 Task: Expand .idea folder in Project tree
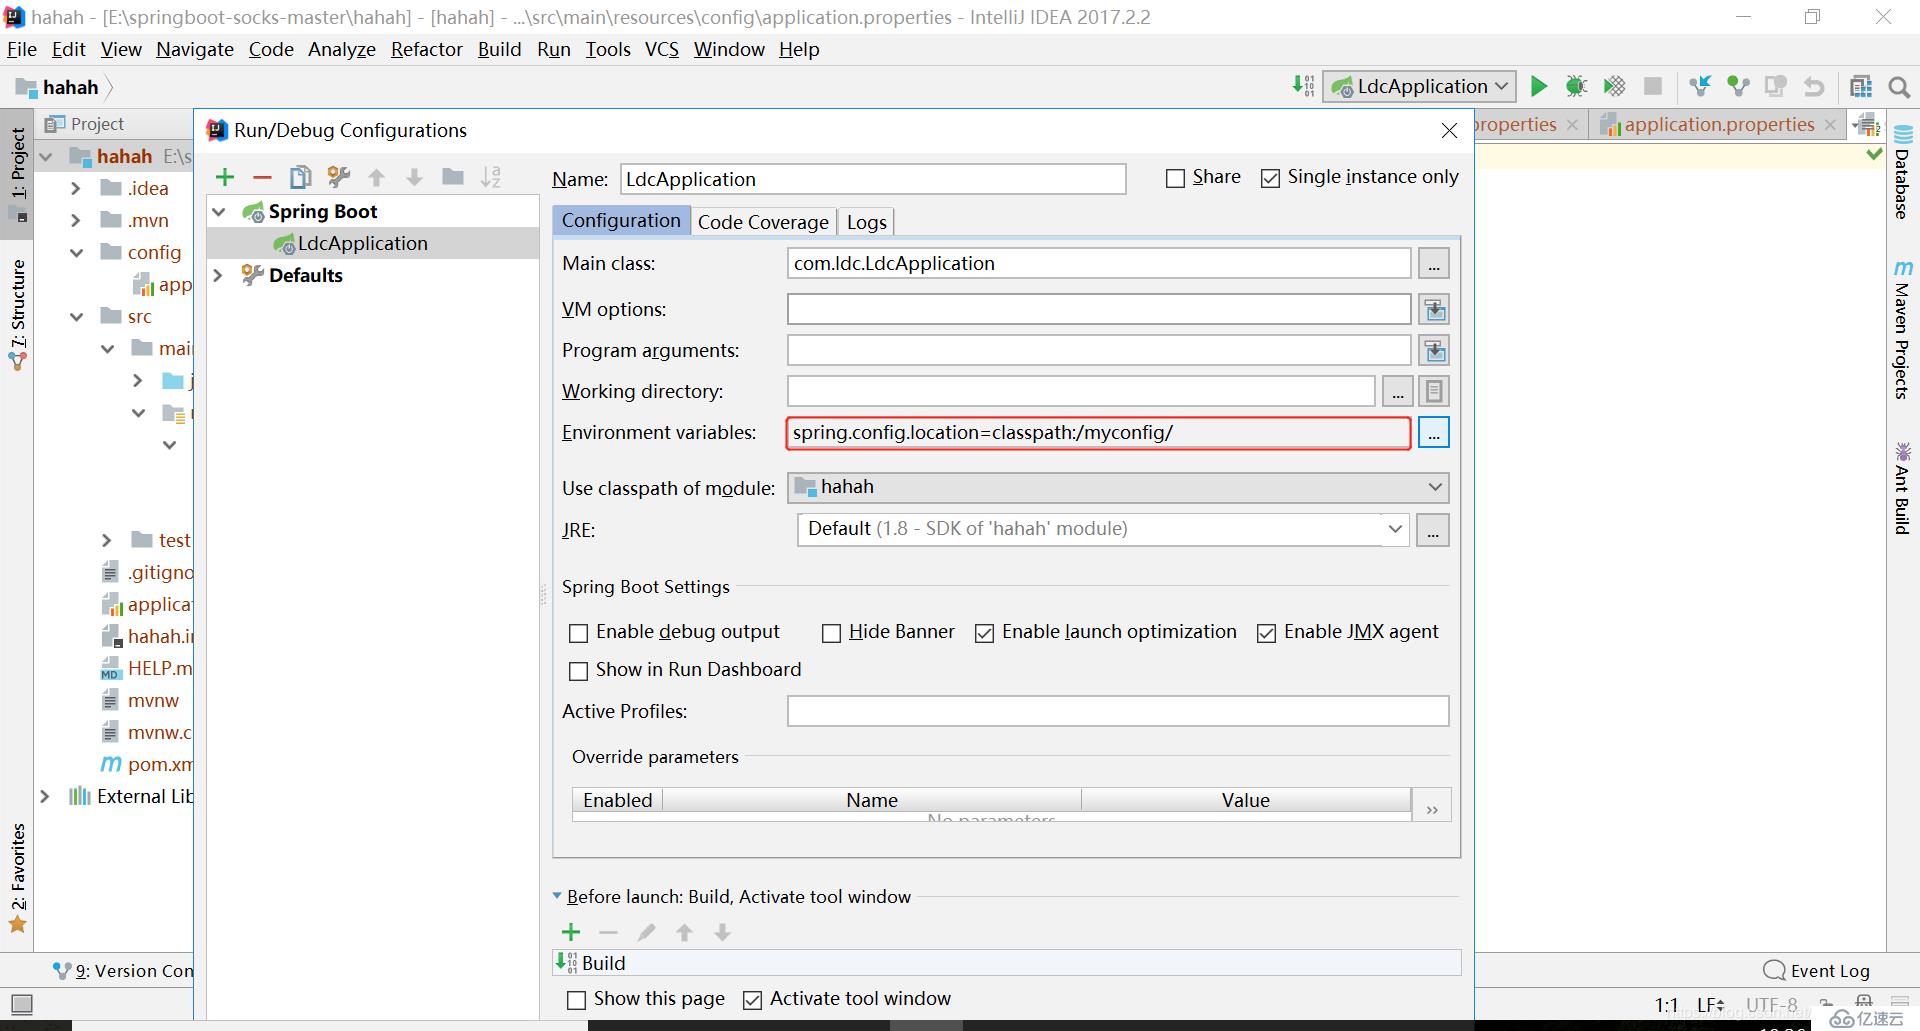pyautogui.click(x=76, y=188)
